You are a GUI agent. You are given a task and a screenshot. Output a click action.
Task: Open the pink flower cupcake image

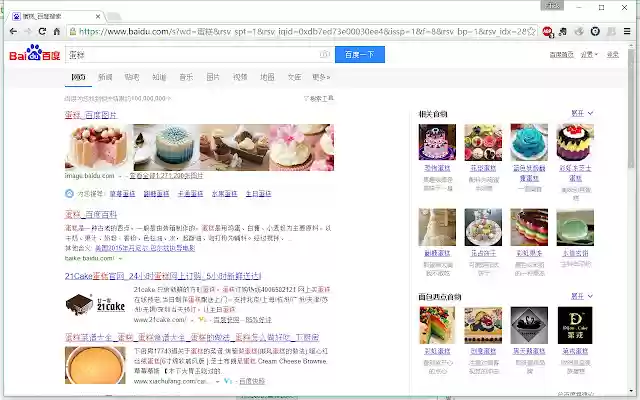click(x=302, y=147)
